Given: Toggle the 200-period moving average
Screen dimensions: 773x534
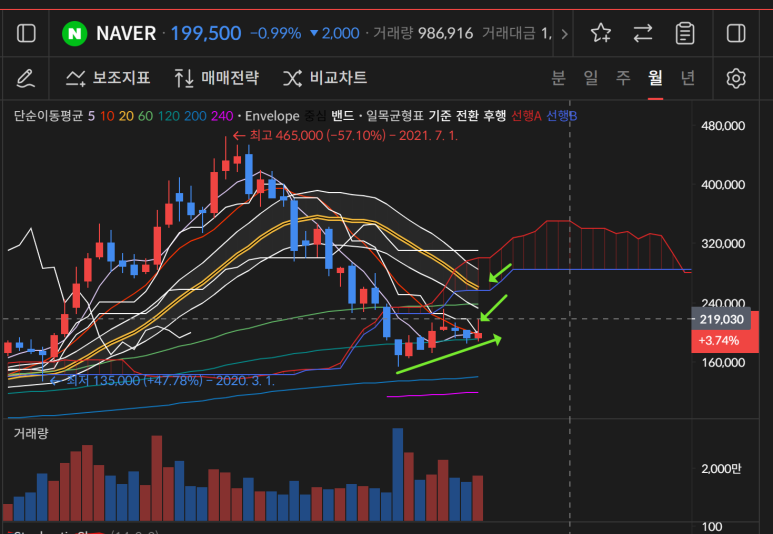Looking at the screenshot, I should (195, 116).
